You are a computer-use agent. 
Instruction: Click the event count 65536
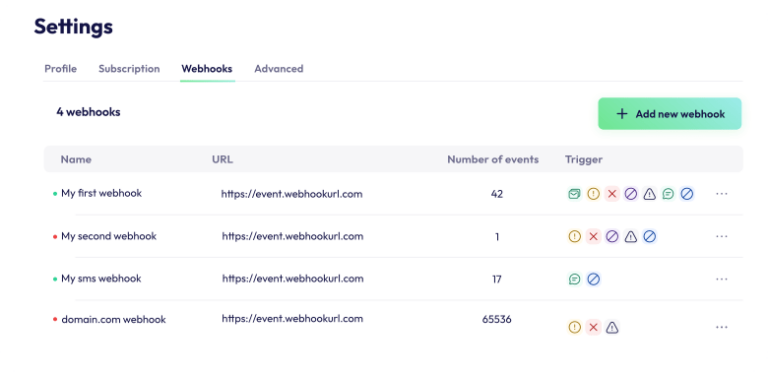497,319
